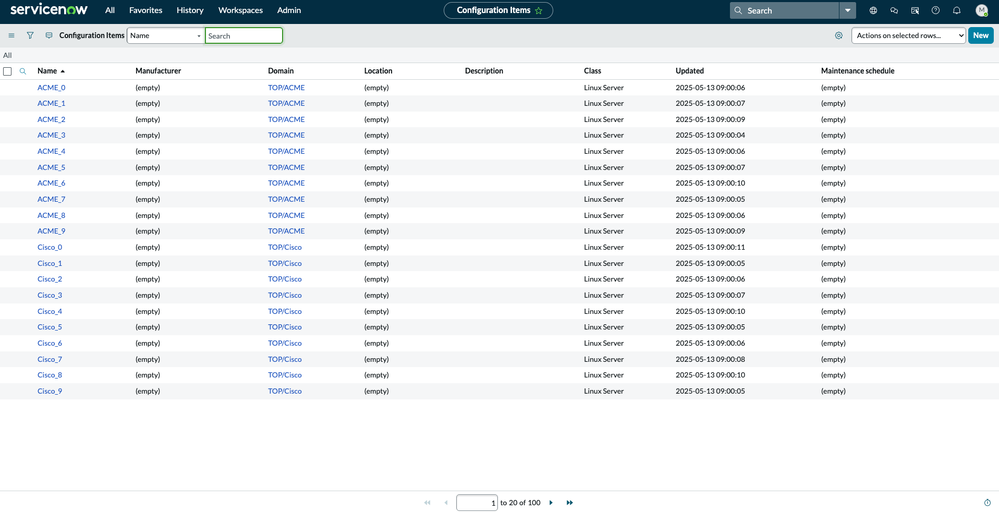Sort by Maintenance schedule column header
Image resolution: width=999 pixels, height=512 pixels.
858,71
